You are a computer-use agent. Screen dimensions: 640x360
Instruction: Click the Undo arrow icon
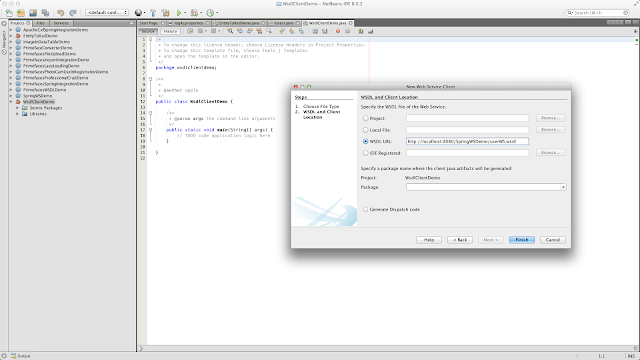[60, 13]
